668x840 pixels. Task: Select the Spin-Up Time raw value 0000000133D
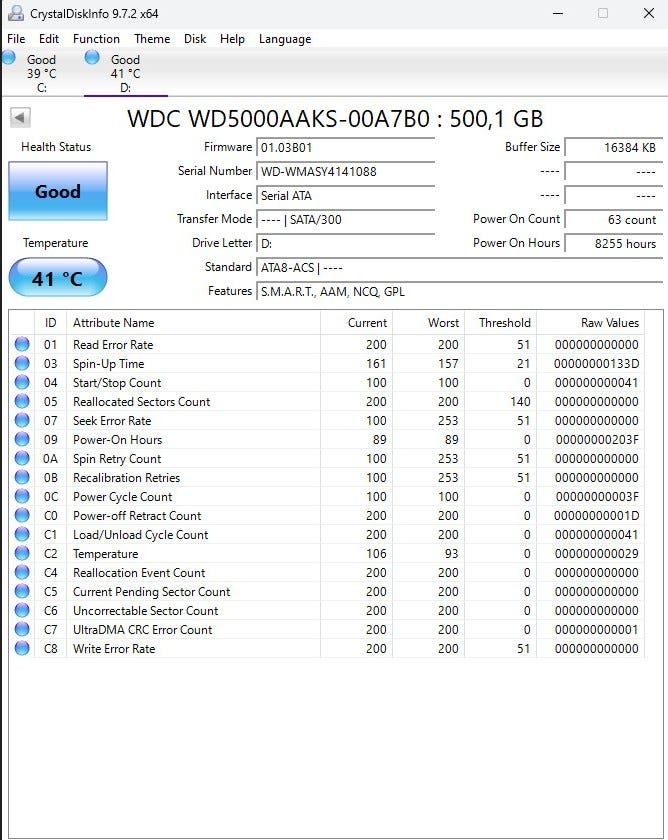[x=596, y=364]
